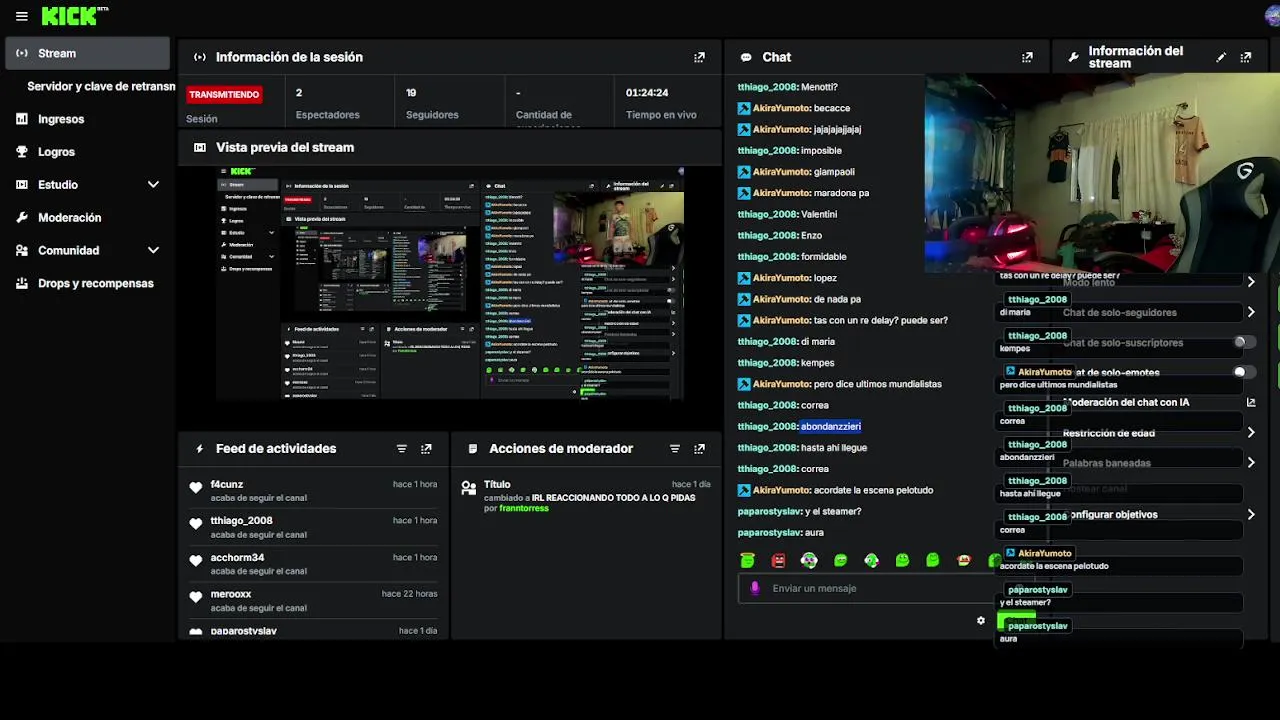Pop out the Feed de actividades panel

(426, 449)
